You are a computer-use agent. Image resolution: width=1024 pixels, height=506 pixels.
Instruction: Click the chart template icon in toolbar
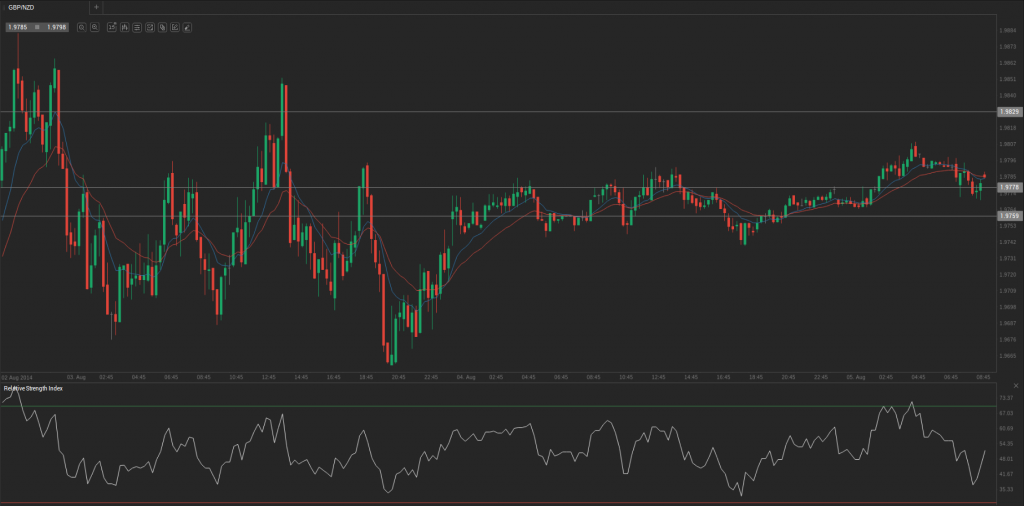[149, 27]
